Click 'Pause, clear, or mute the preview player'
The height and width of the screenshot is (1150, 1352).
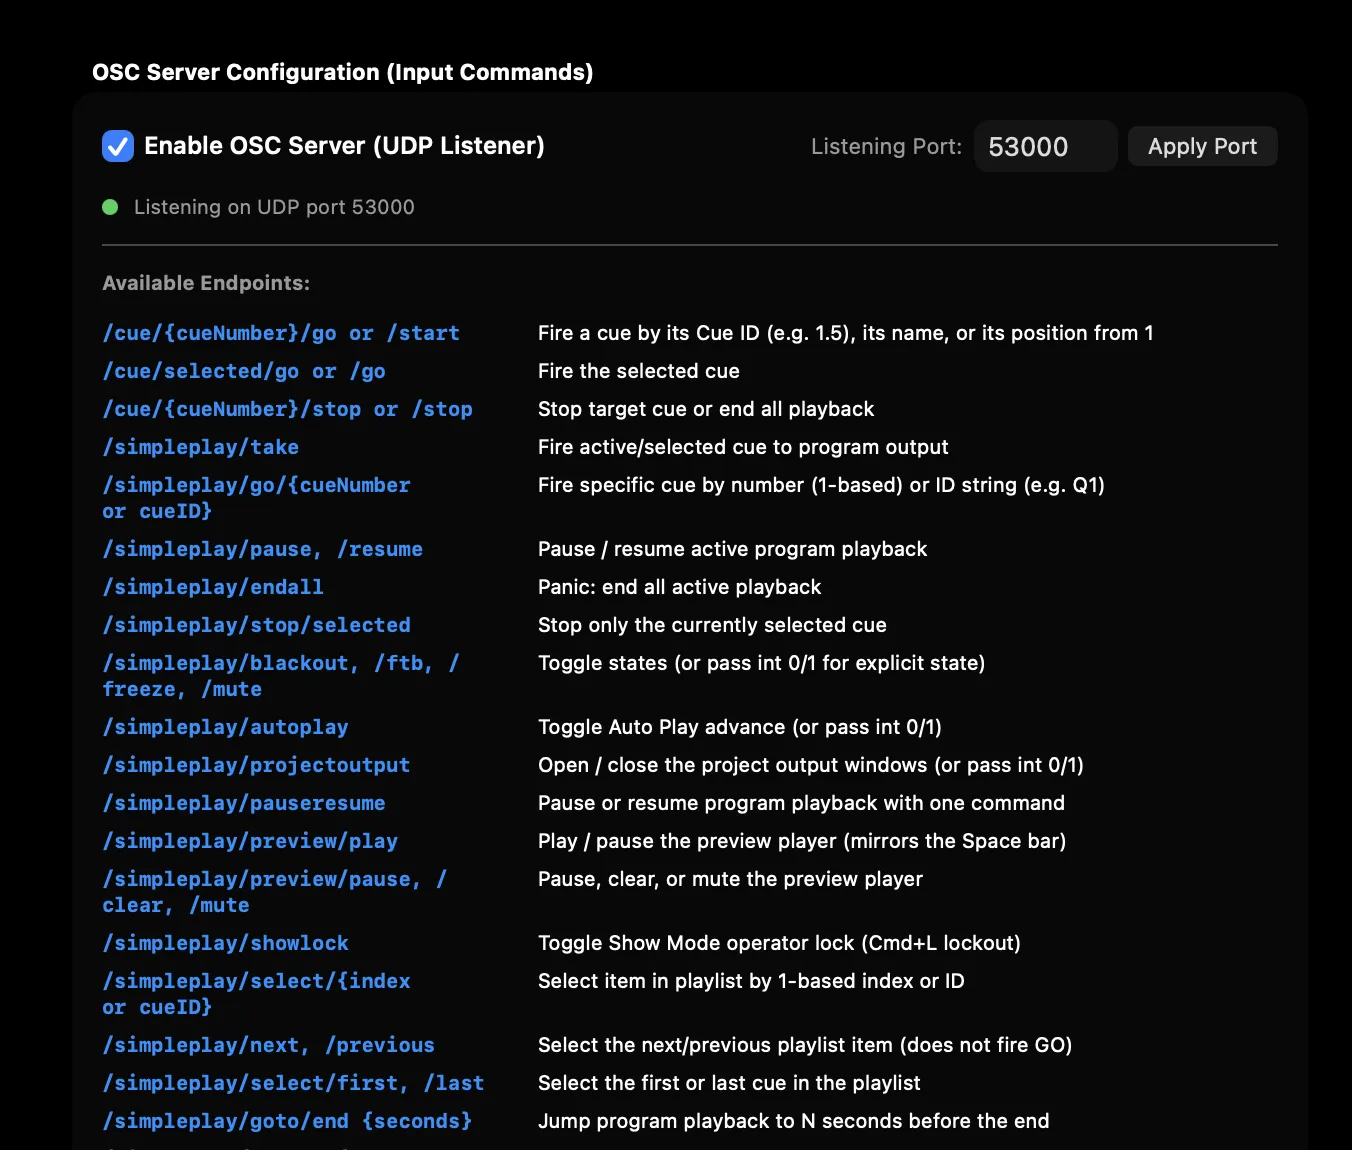tap(730, 879)
